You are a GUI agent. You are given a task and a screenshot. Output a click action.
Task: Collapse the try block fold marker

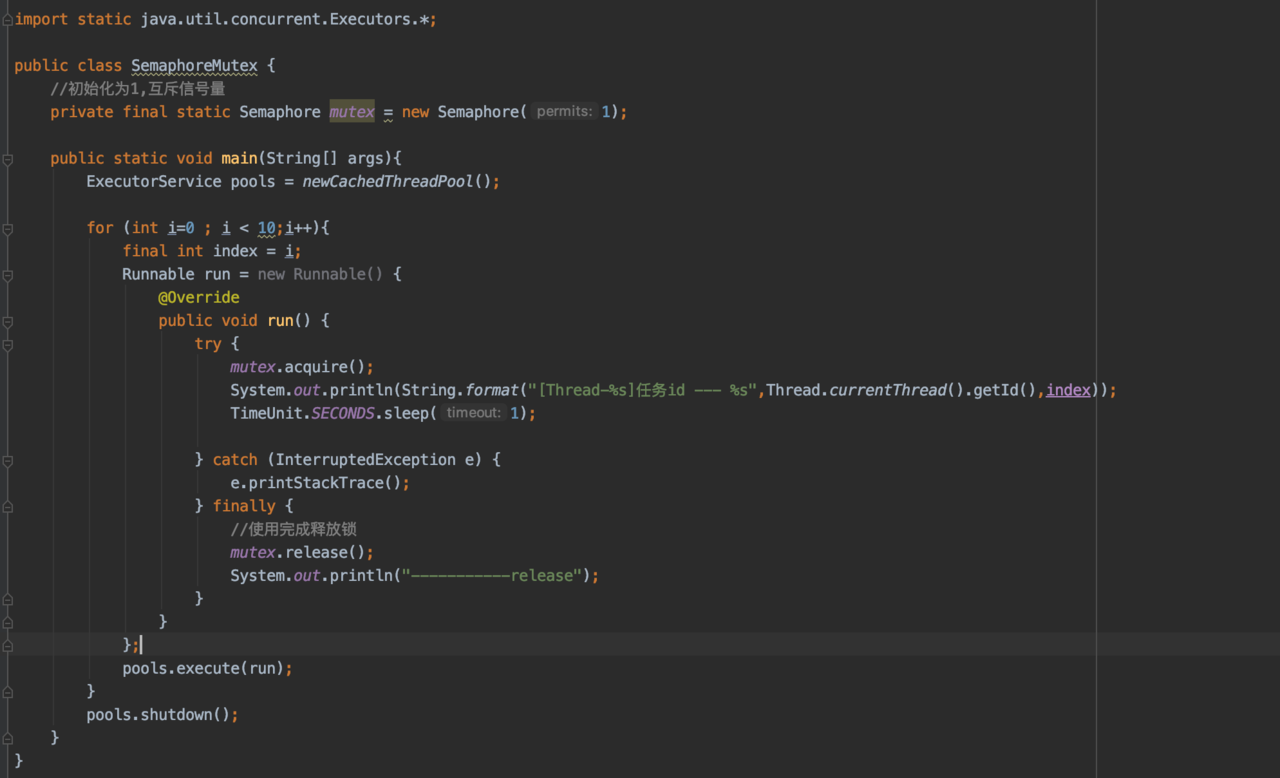click(7, 344)
